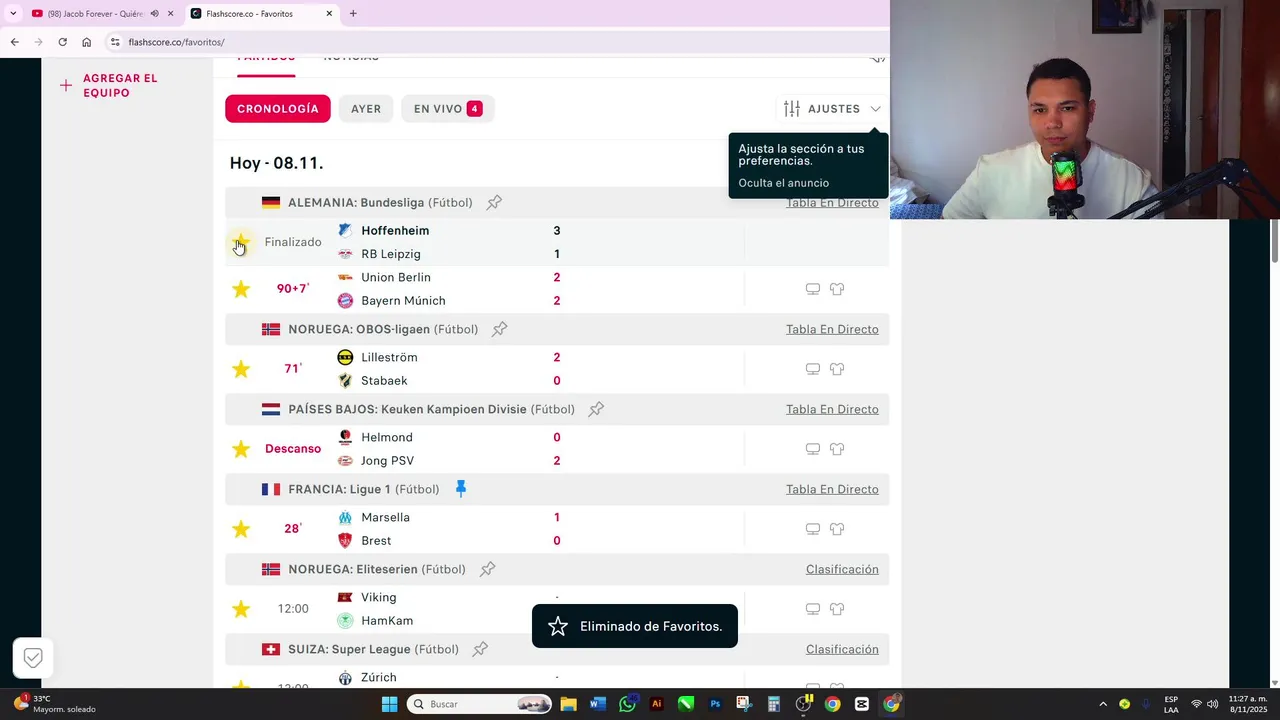Click the browser address bar
The image size is (1280, 720).
pyautogui.click(x=495, y=42)
